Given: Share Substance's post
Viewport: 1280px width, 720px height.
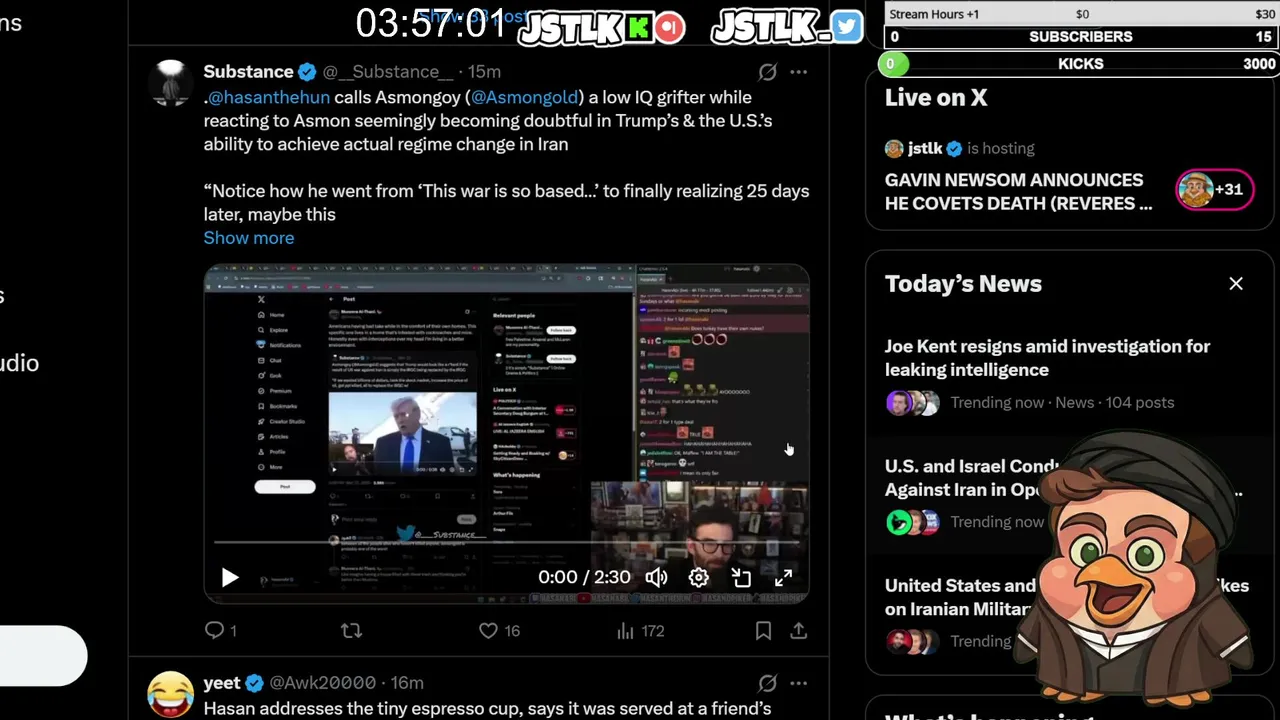Looking at the screenshot, I should (798, 631).
